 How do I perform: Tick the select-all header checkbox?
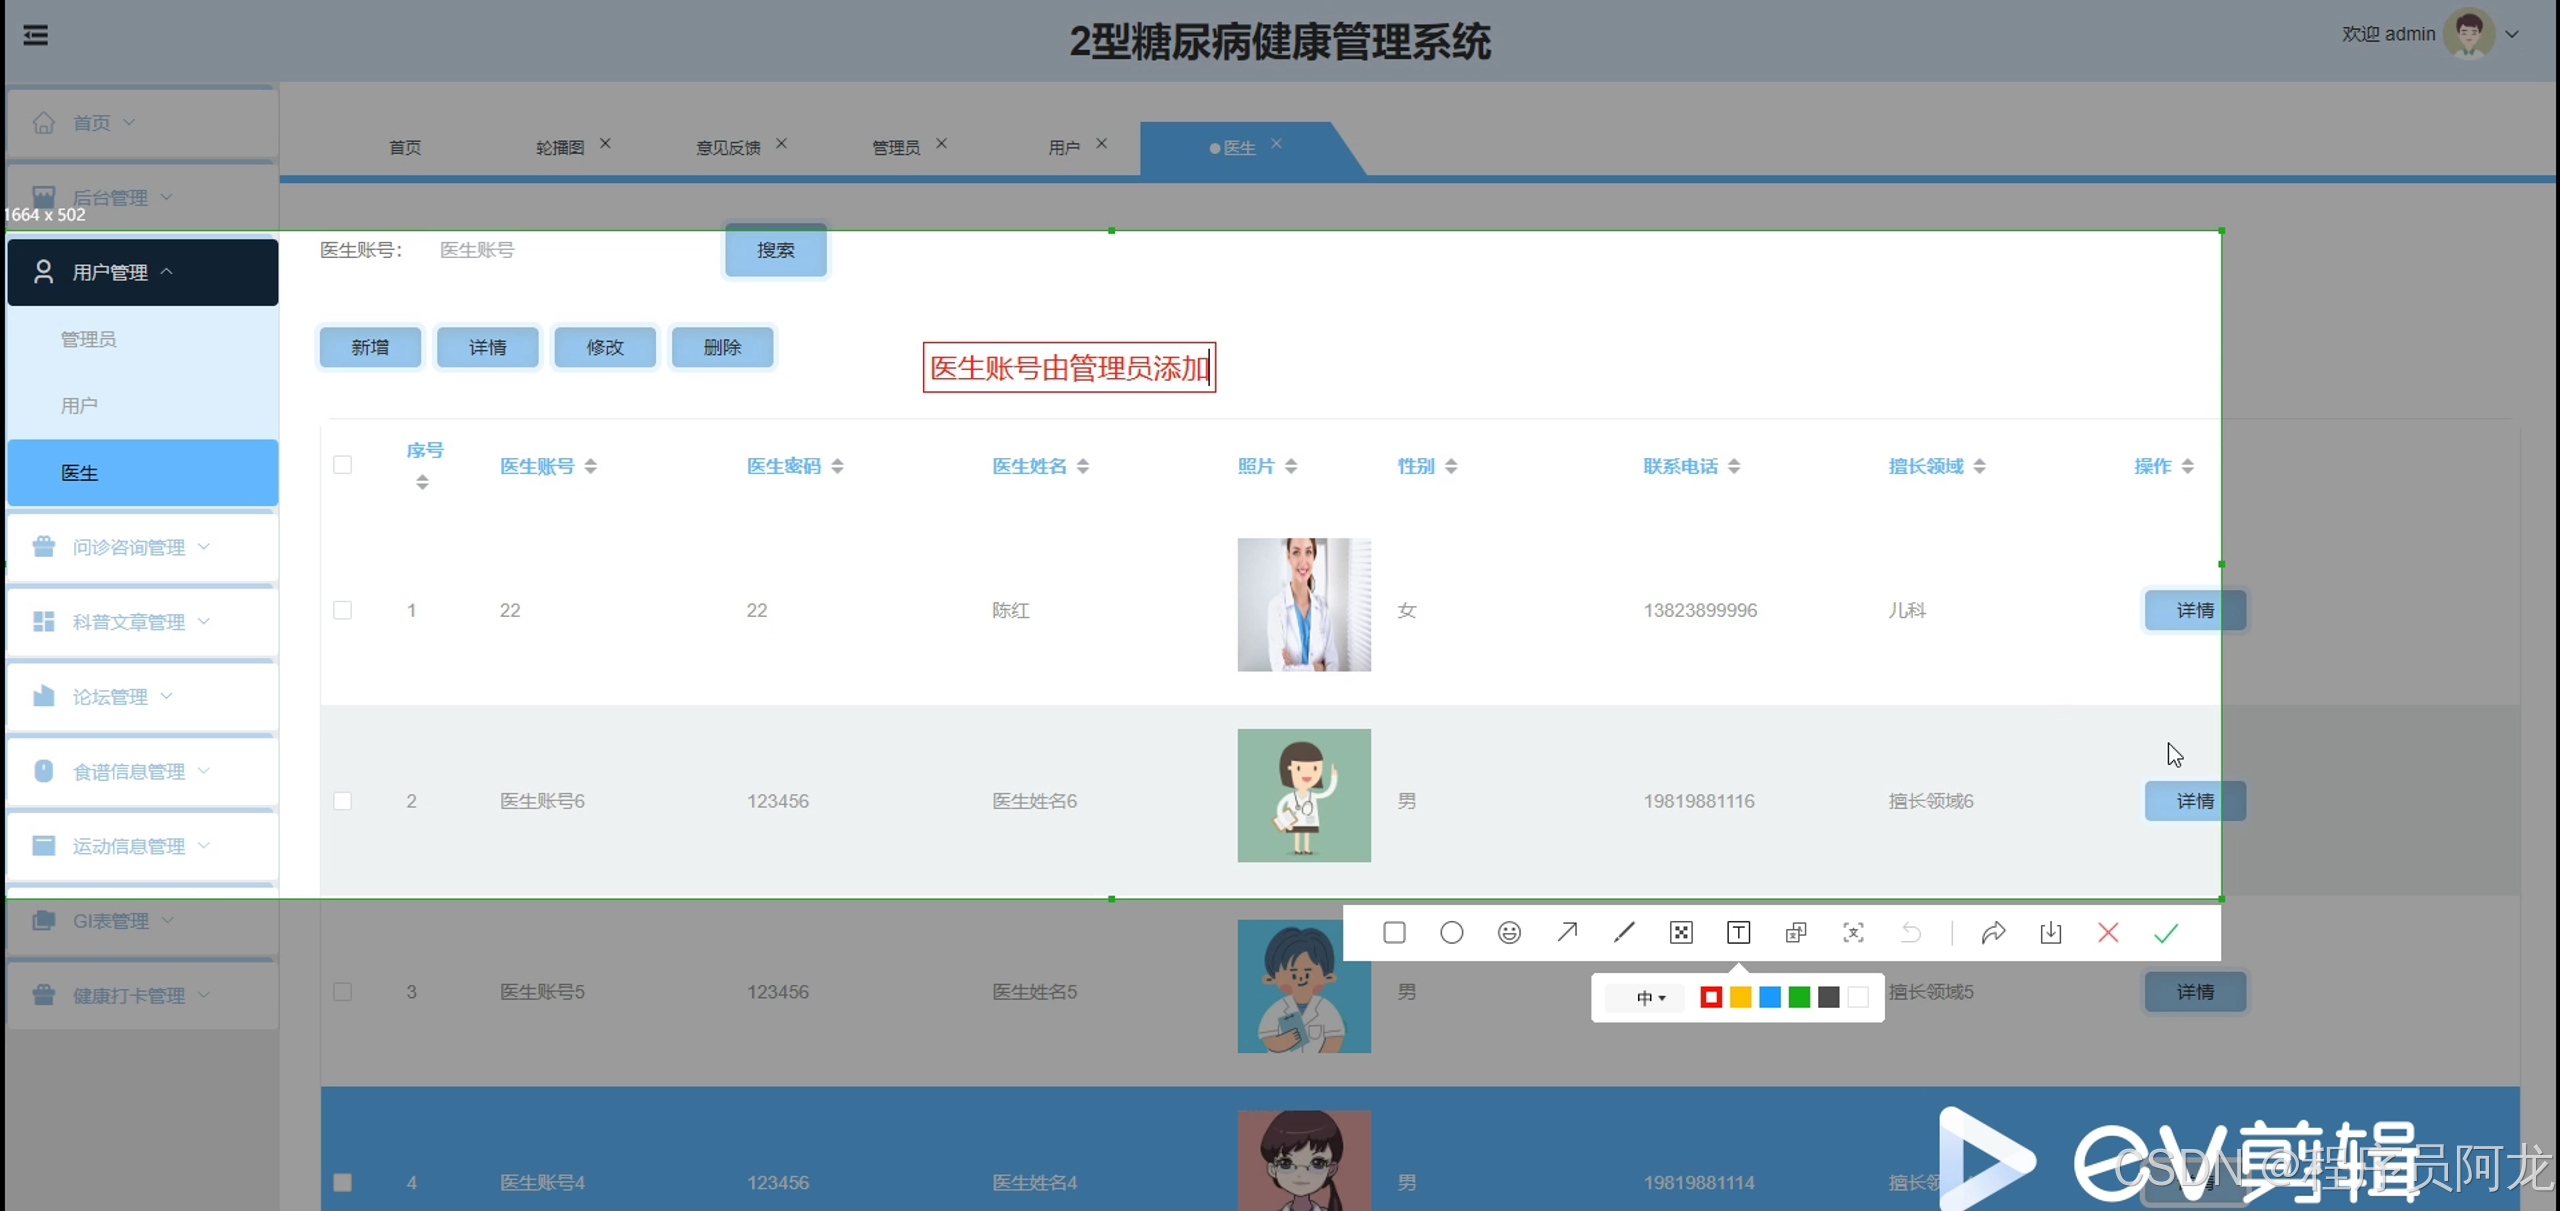[342, 465]
